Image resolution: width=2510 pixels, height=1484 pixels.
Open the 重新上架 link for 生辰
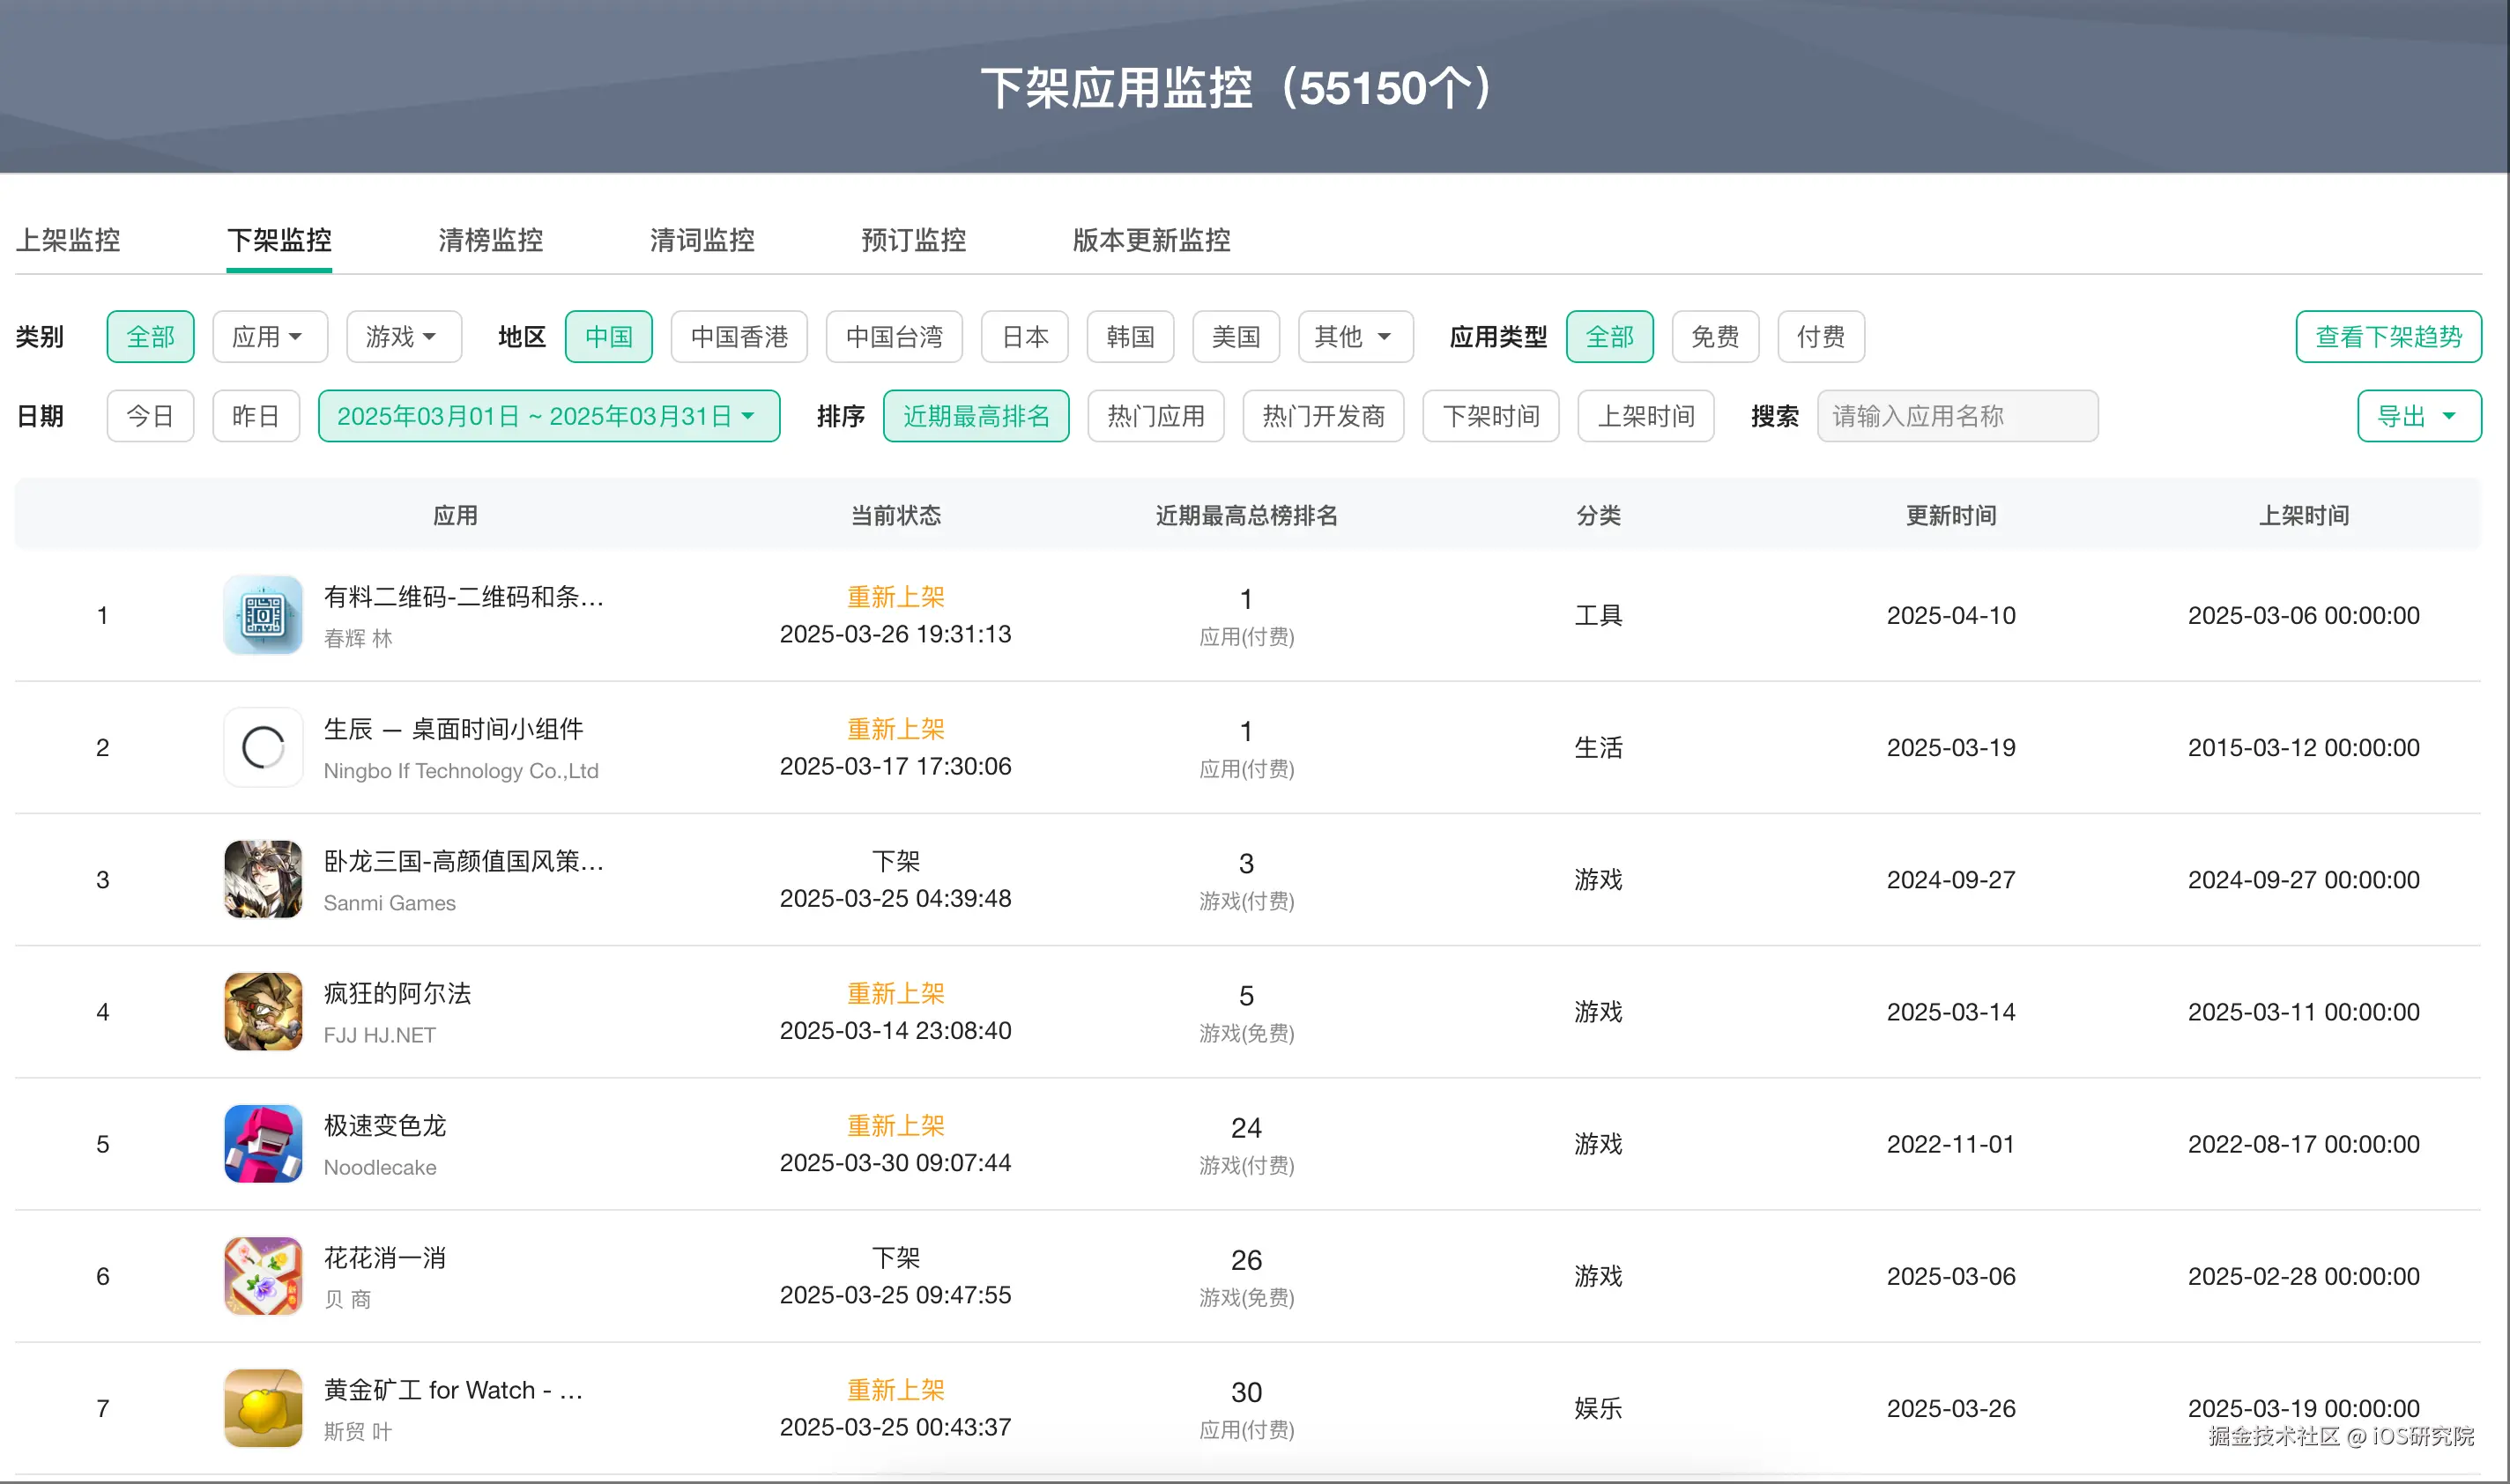tap(895, 729)
